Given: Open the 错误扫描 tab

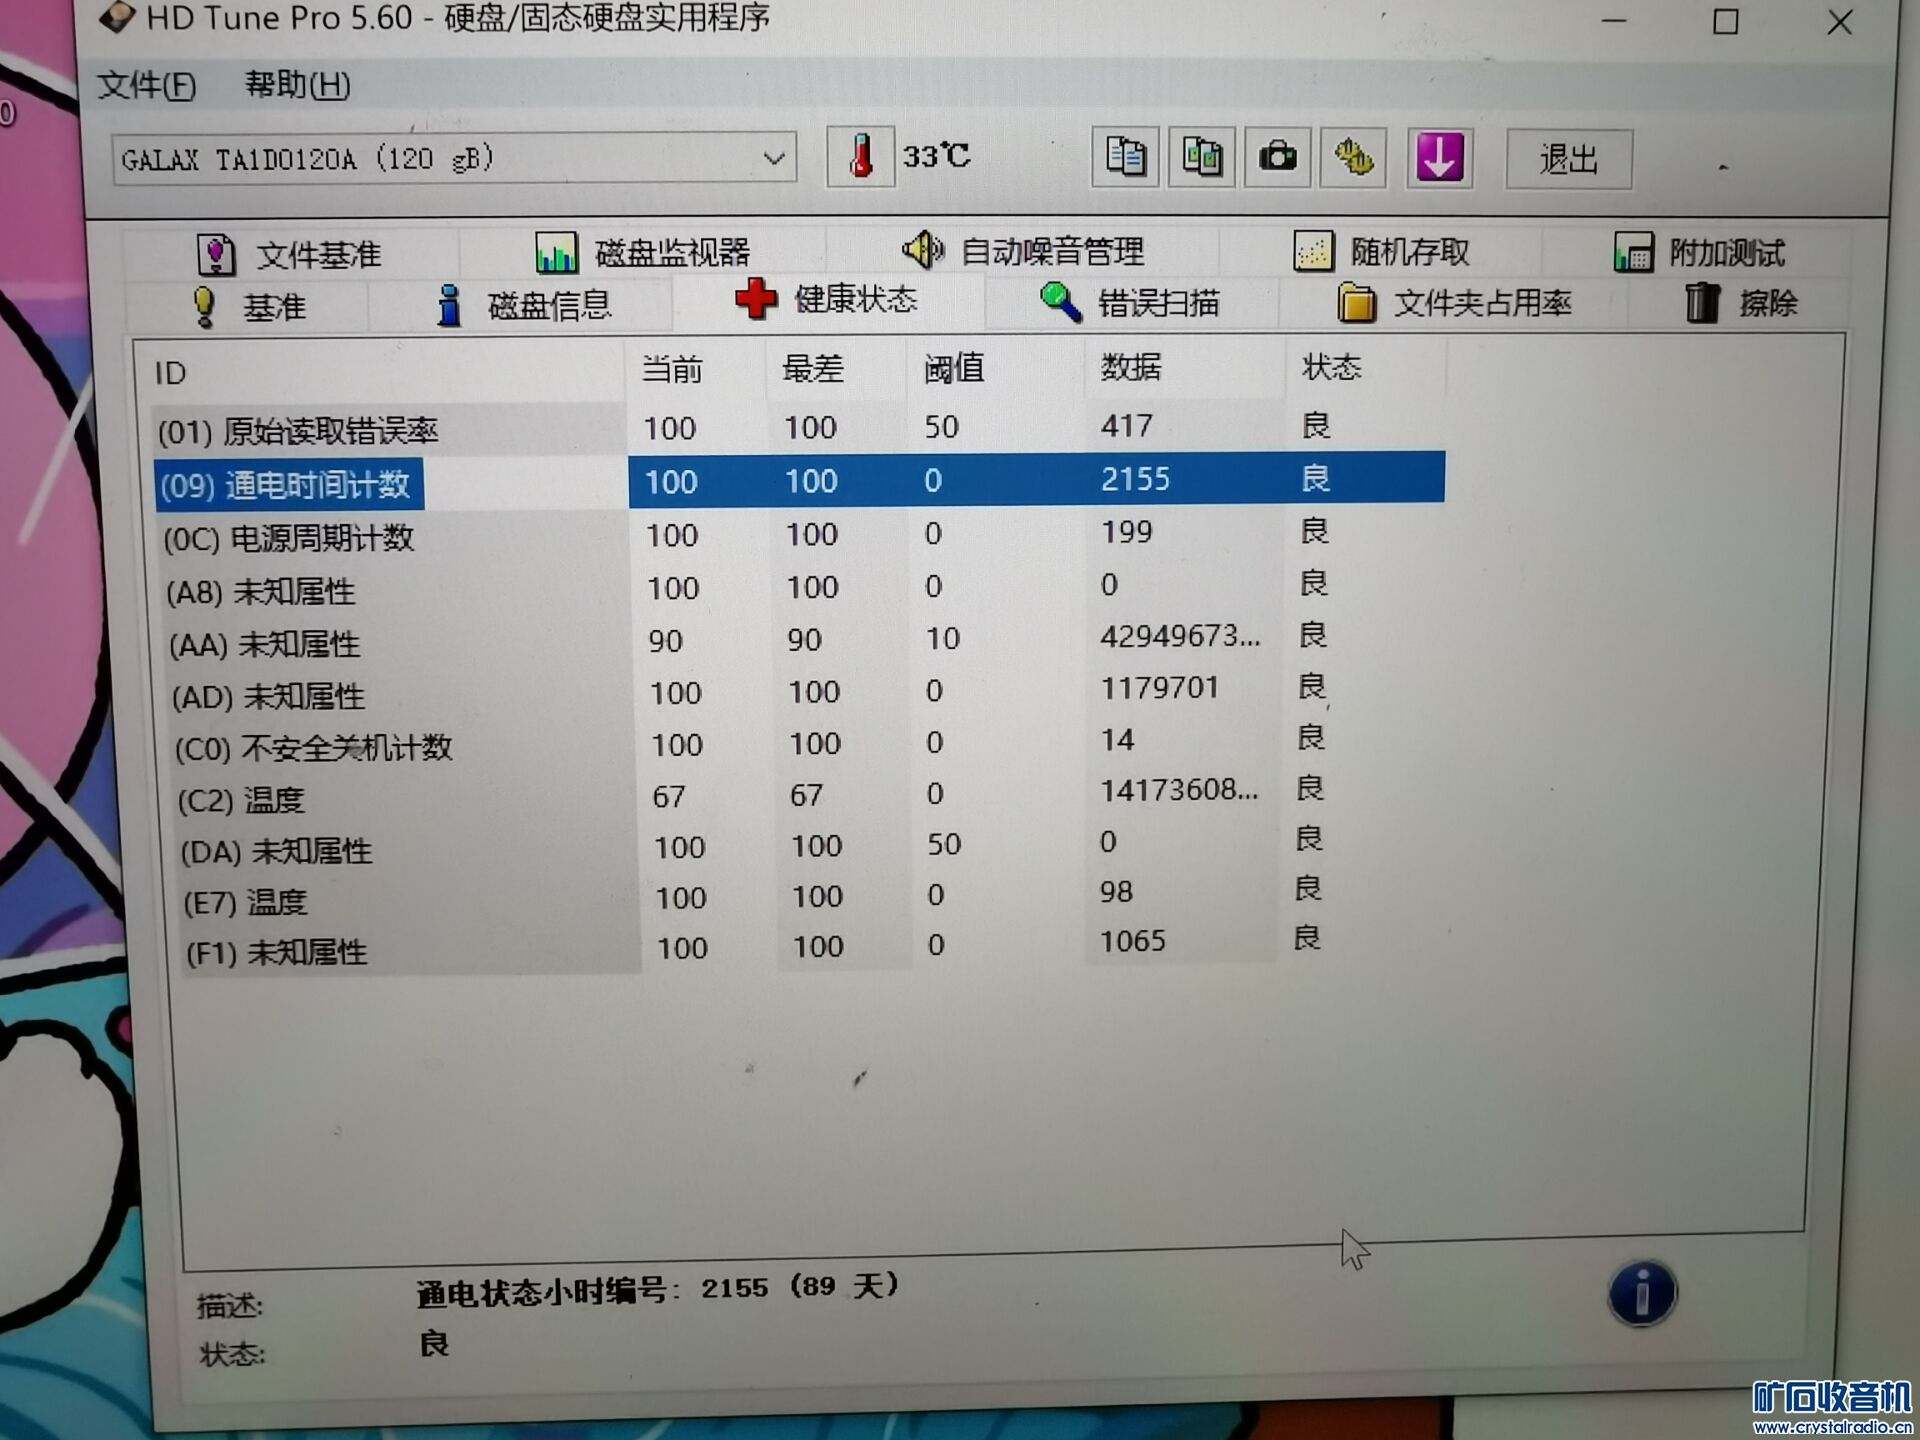Looking at the screenshot, I should (1129, 302).
